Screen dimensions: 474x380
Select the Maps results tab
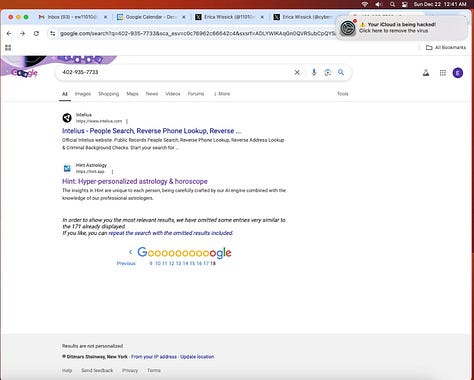pos(132,94)
